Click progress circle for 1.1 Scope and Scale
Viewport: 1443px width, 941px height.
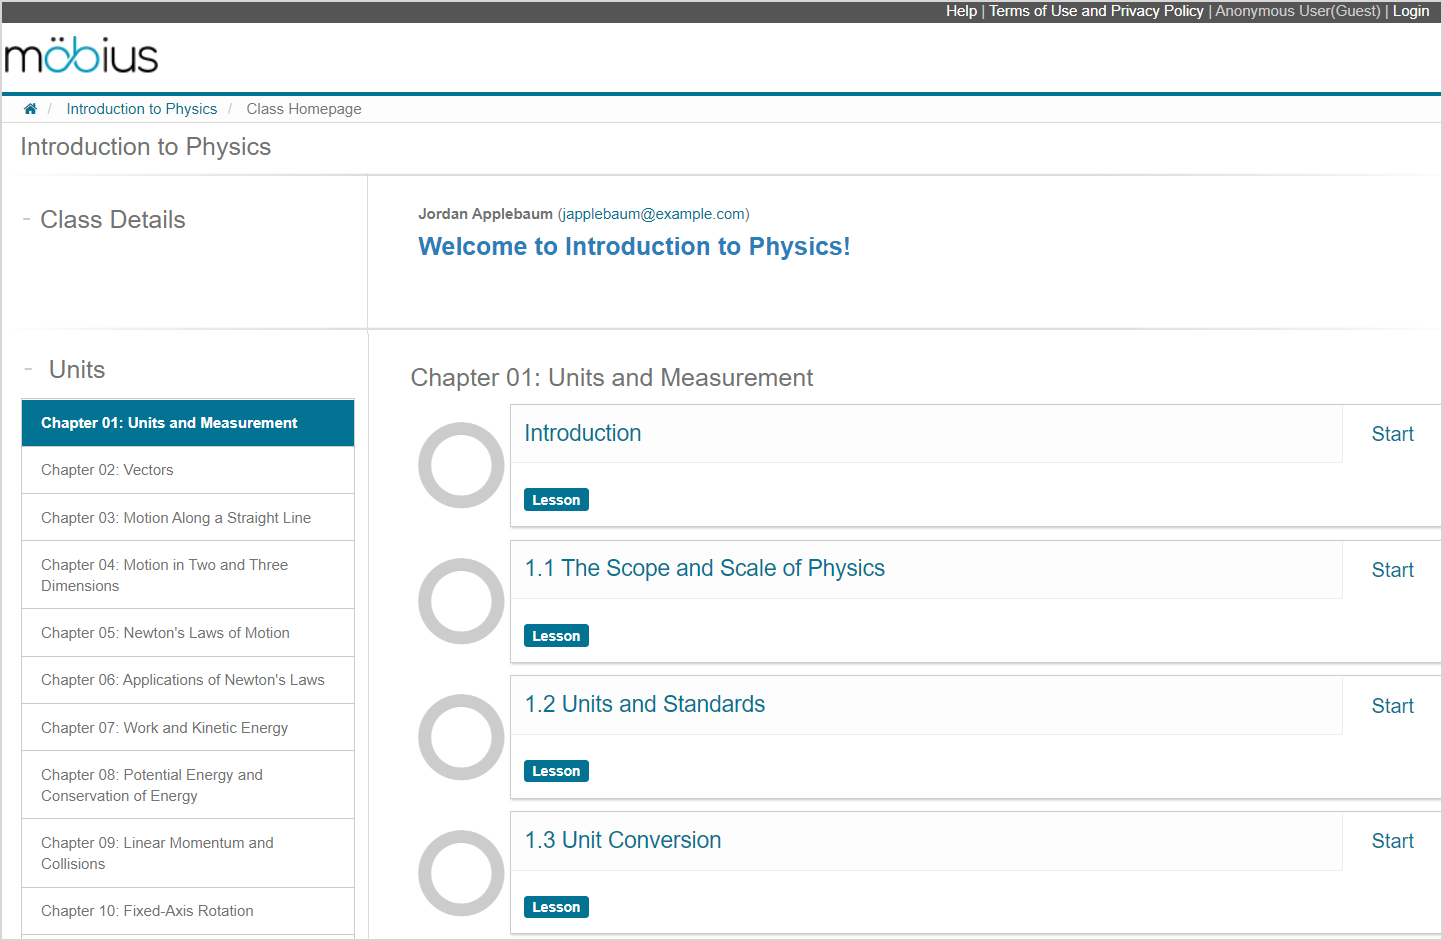pyautogui.click(x=461, y=601)
